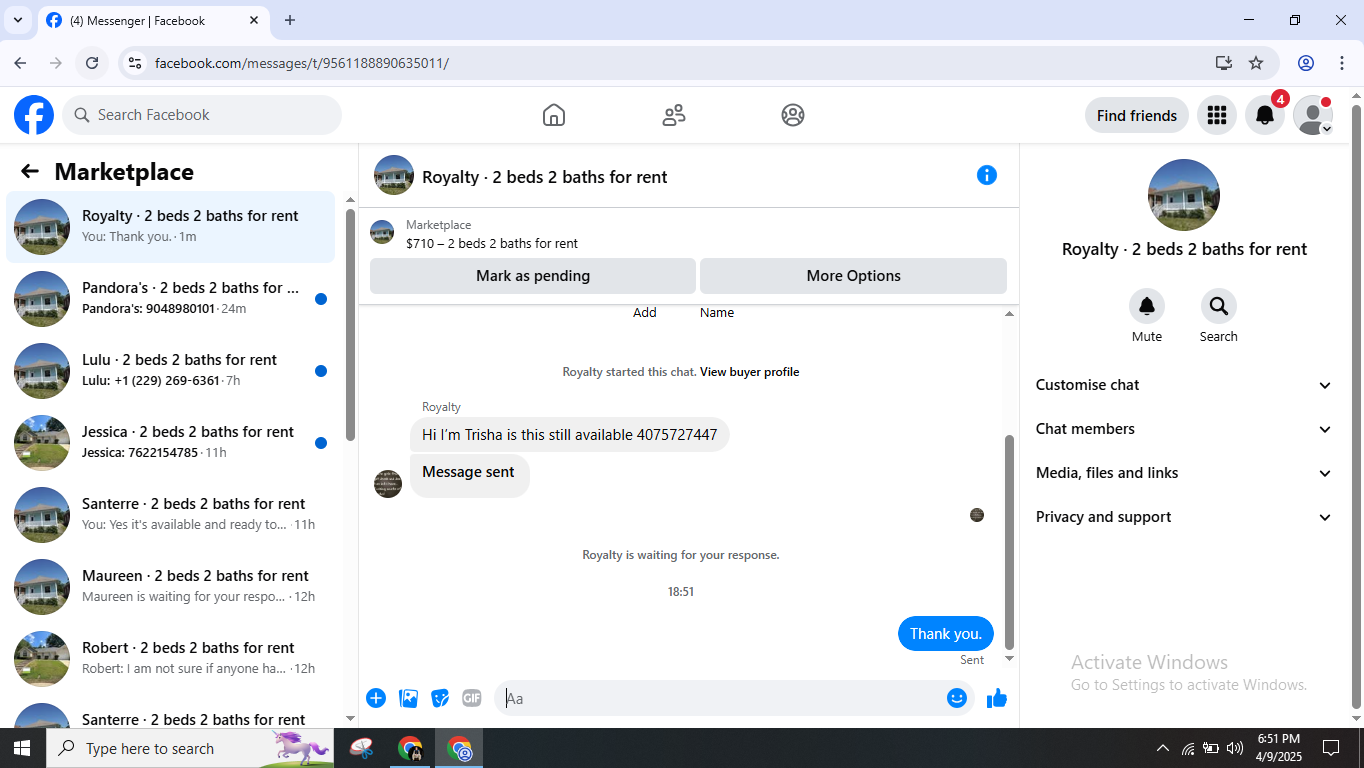Search in conversation with the magnifier icon

point(1219,306)
